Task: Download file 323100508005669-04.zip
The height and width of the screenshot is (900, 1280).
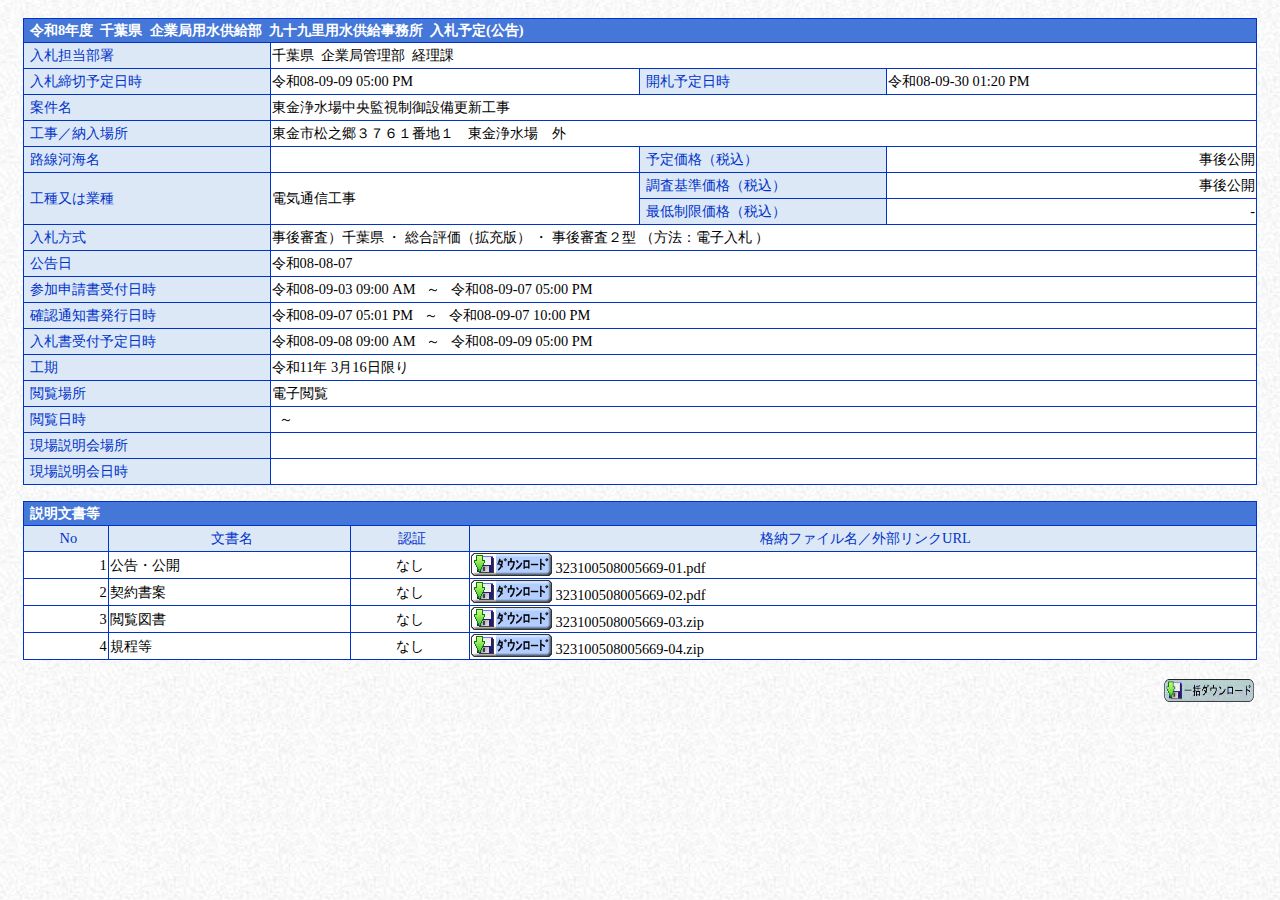Action: [511, 645]
